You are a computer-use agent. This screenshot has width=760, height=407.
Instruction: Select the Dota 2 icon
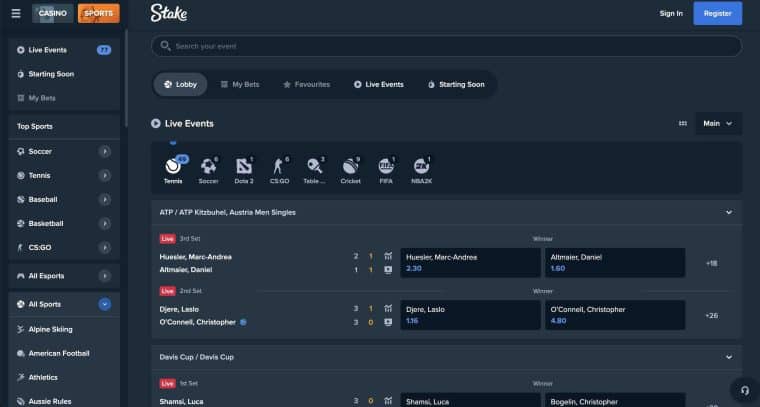click(244, 166)
